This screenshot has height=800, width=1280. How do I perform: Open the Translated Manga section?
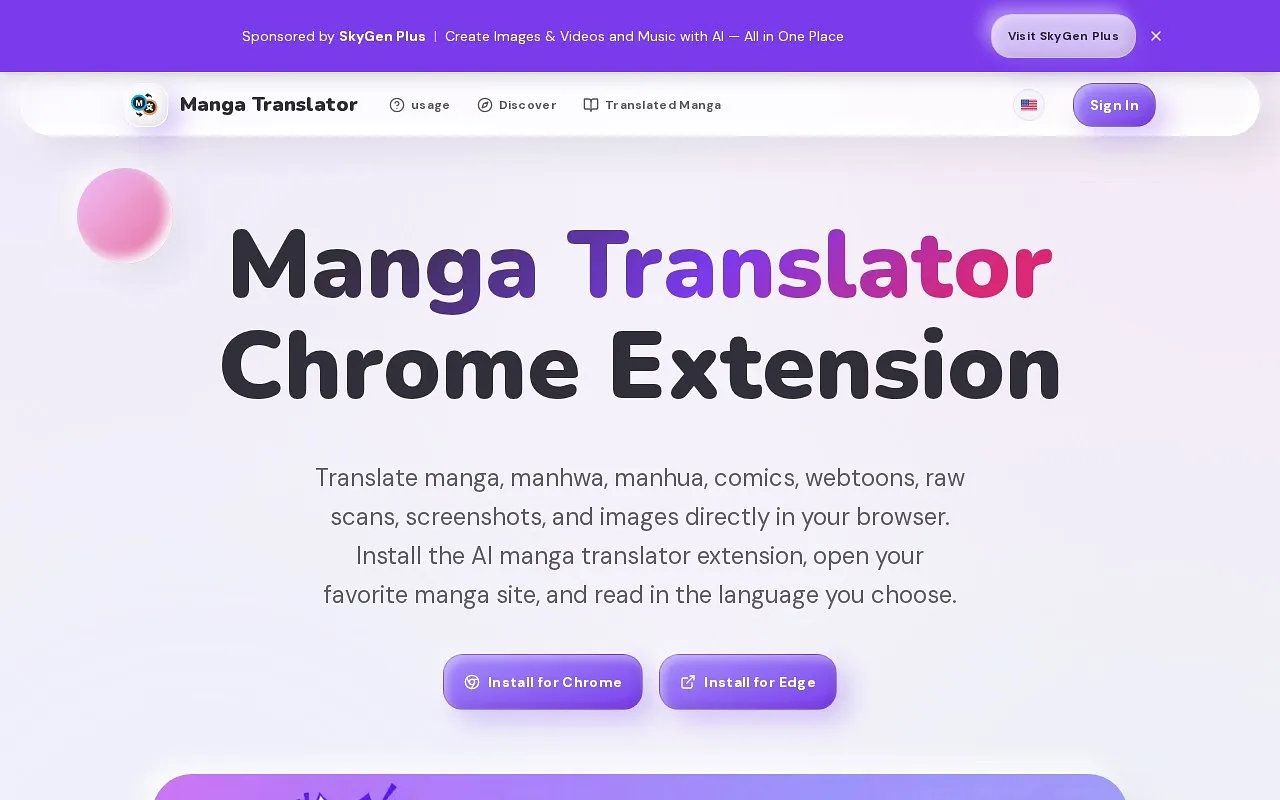coord(652,105)
